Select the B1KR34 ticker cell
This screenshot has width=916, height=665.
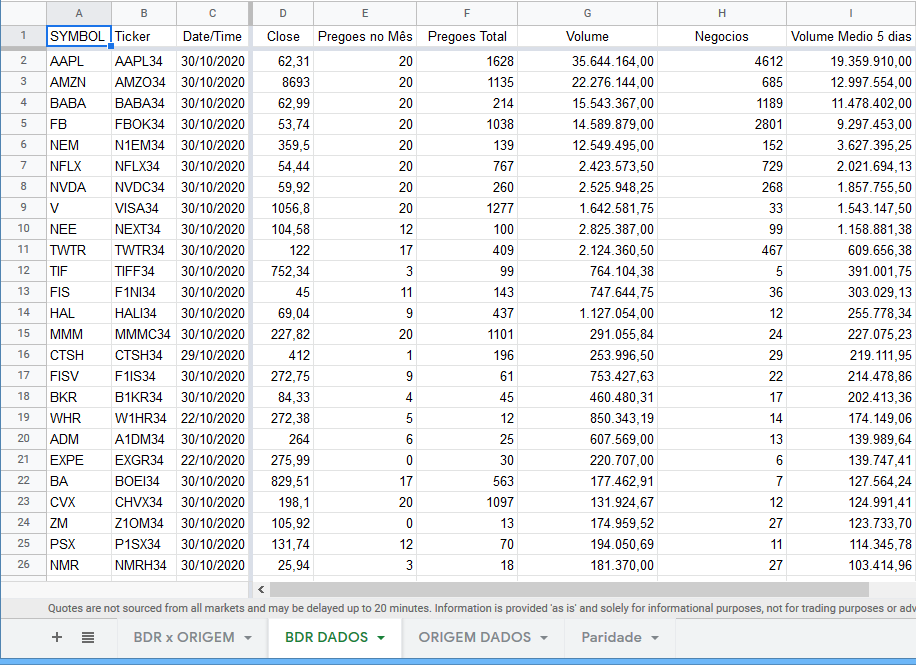point(144,397)
